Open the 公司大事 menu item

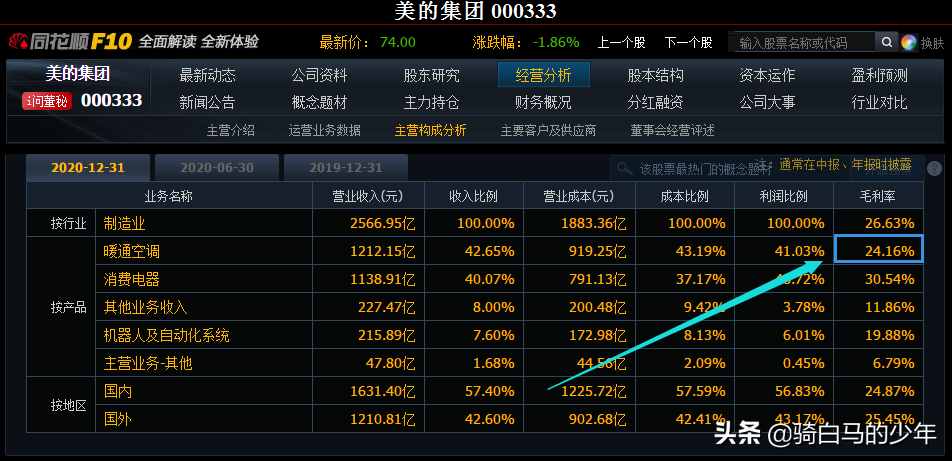[x=767, y=102]
